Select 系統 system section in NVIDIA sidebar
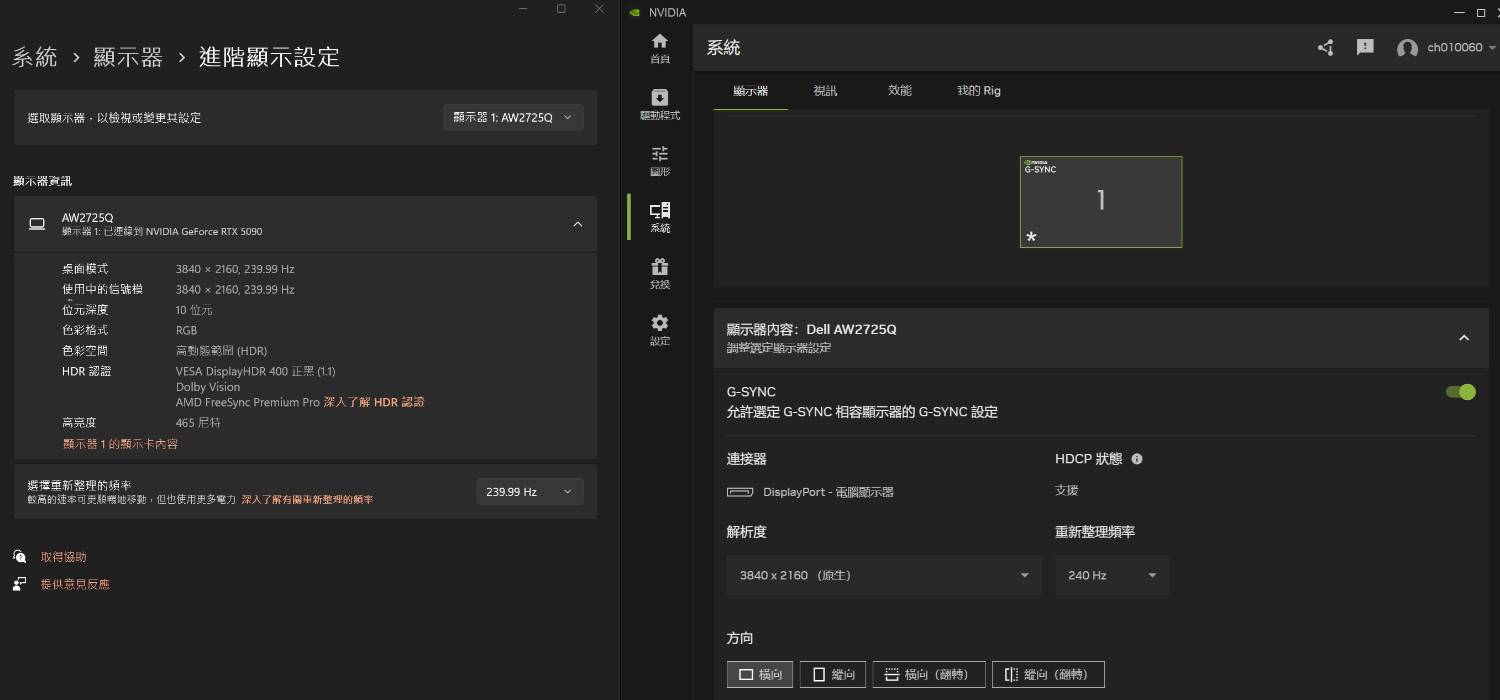Screen dimensions: 1500x700 point(660,217)
